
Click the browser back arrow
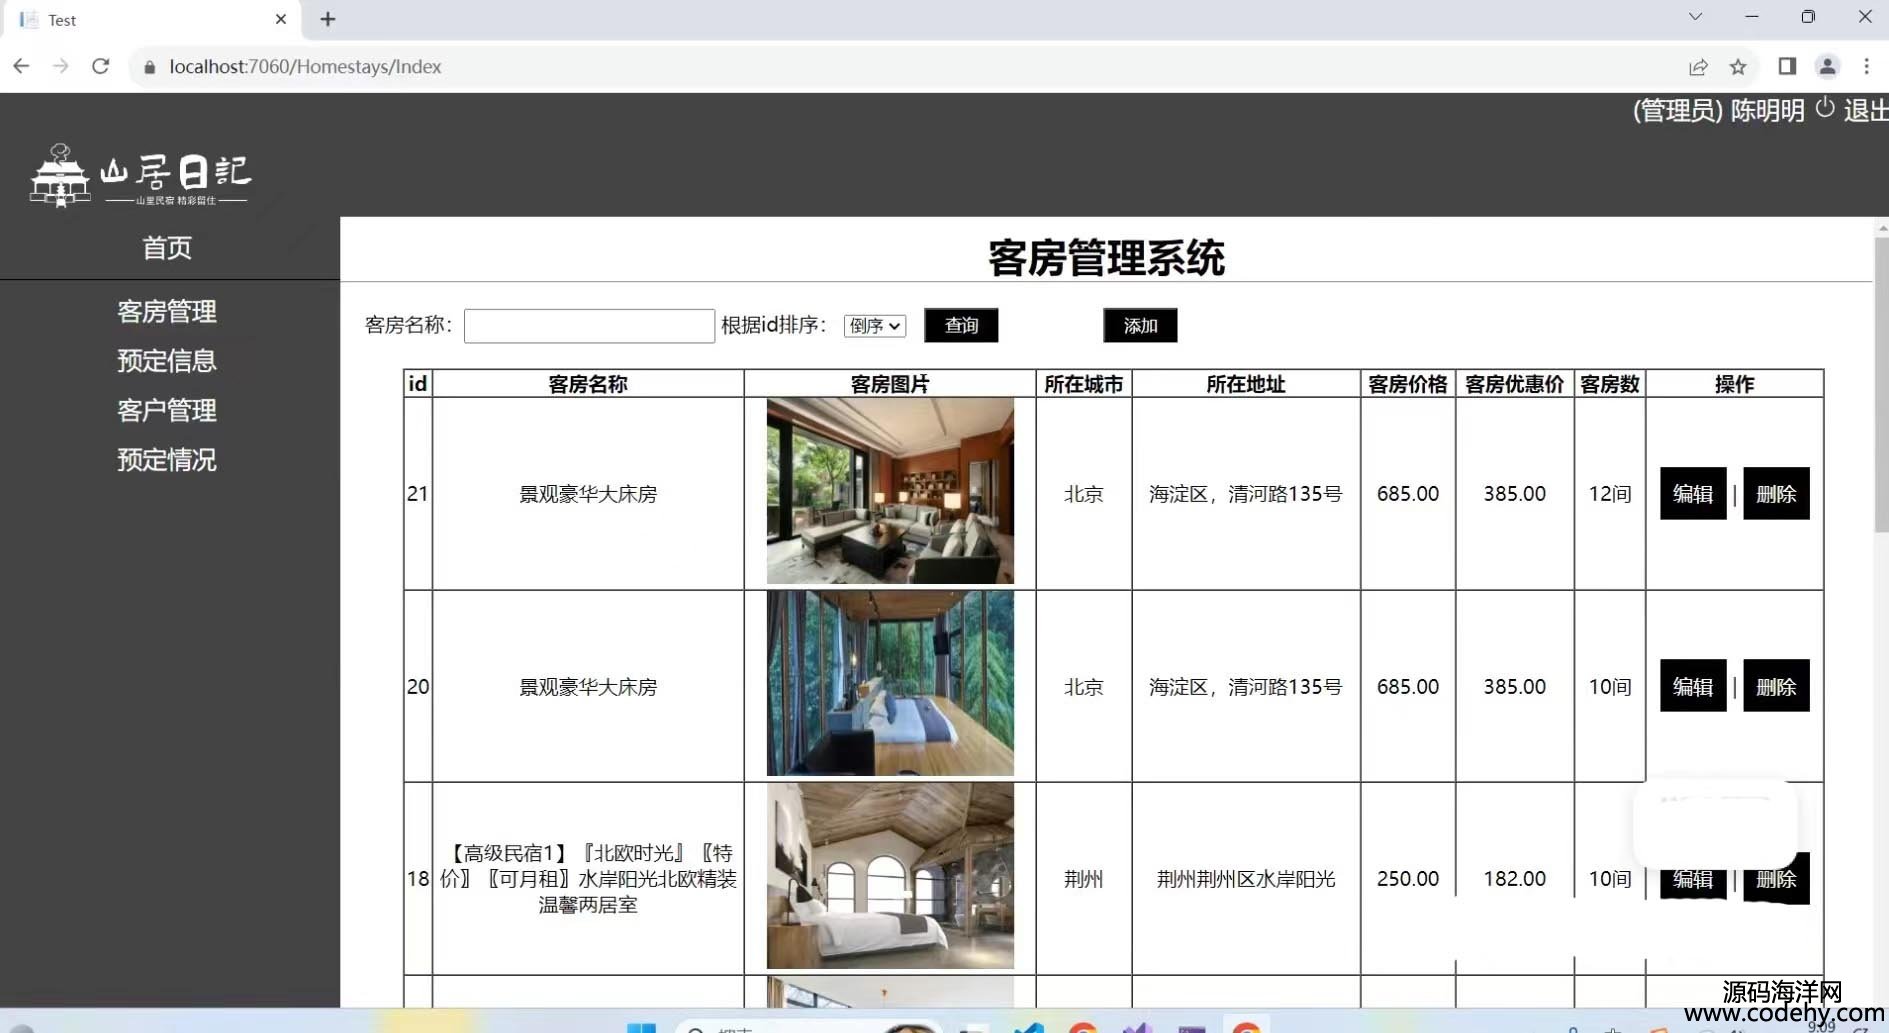tap(21, 66)
